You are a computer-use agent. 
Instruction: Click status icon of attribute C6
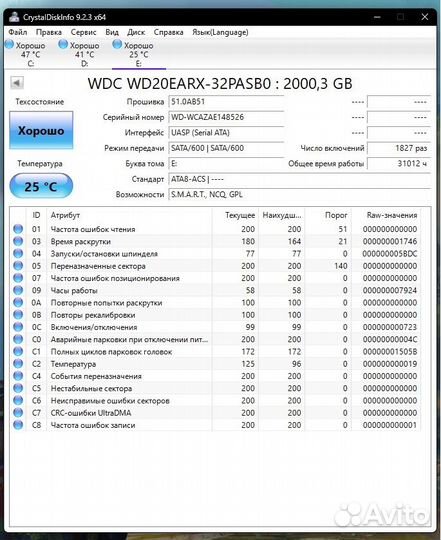(18, 401)
